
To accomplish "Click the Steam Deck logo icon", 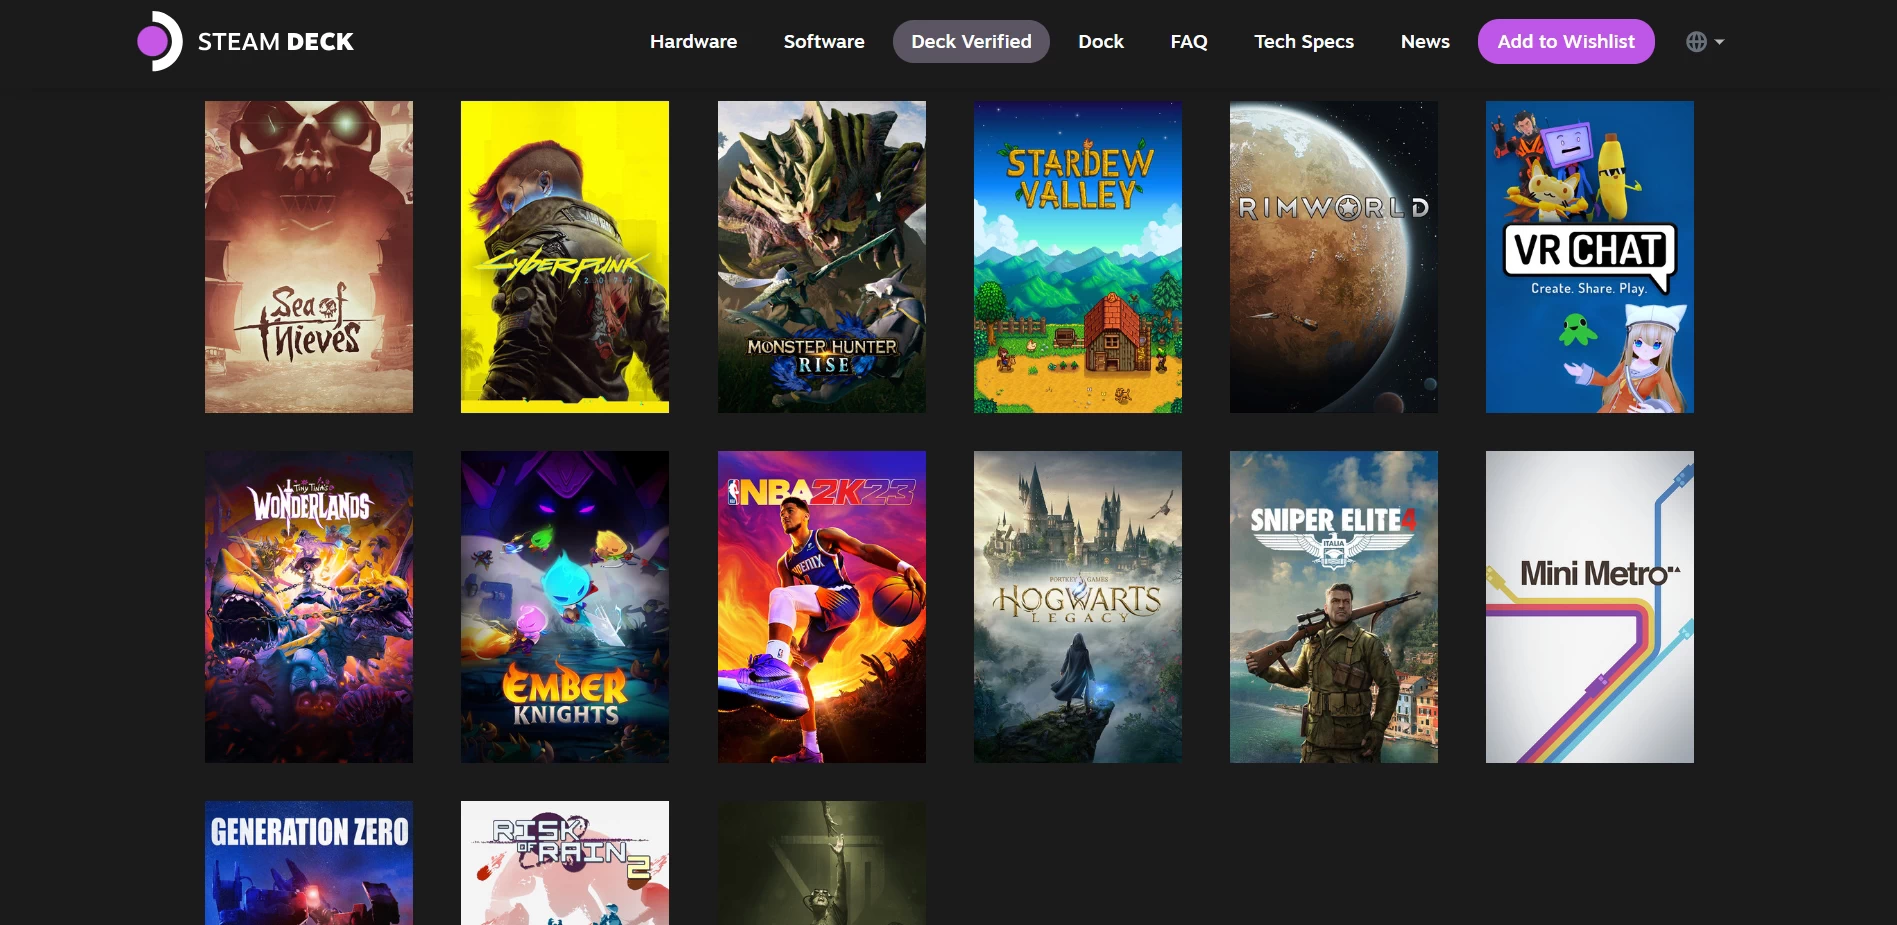I will tap(160, 41).
